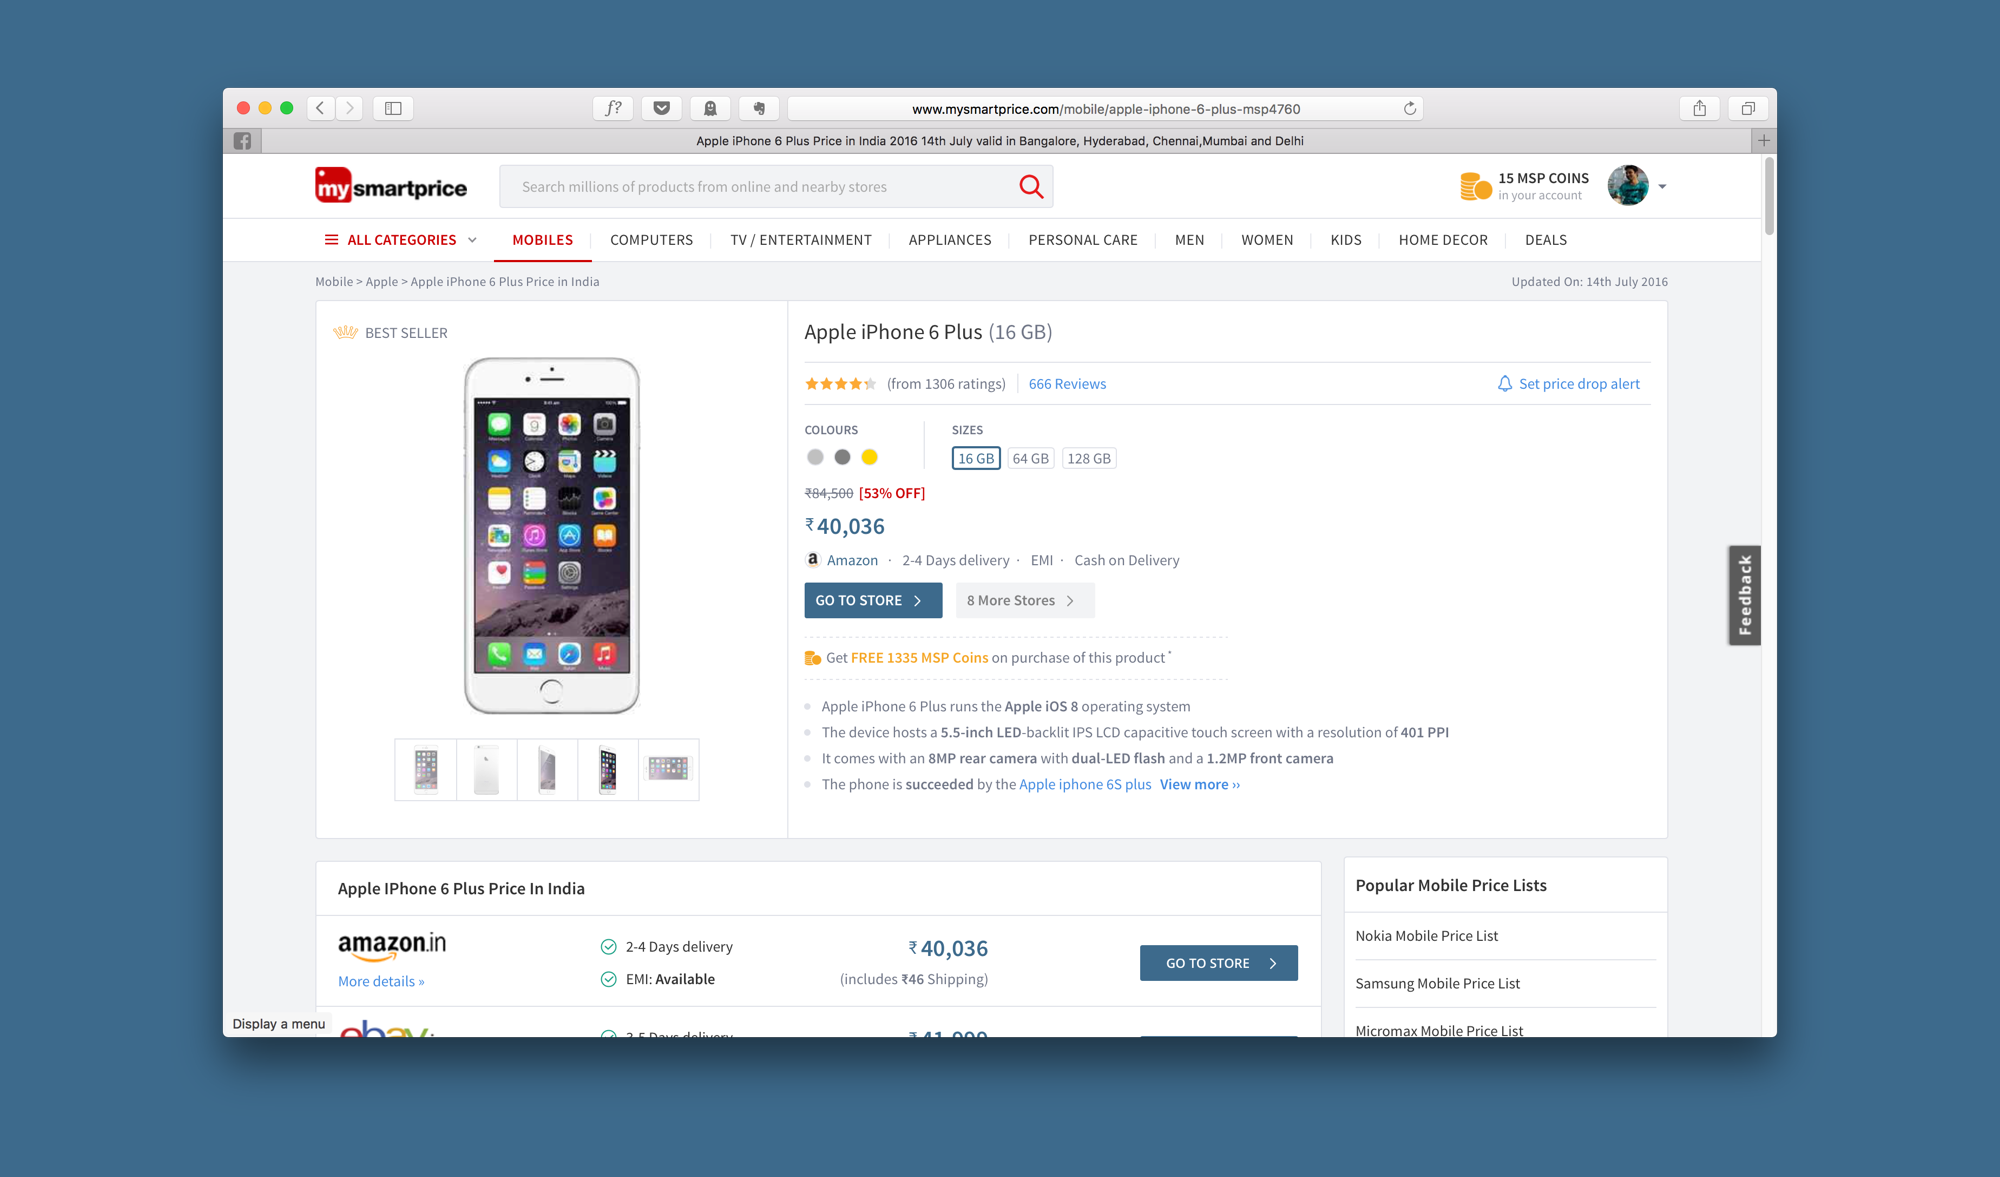Open the DEALS navigation tab
The height and width of the screenshot is (1177, 2000).
coord(1546,240)
